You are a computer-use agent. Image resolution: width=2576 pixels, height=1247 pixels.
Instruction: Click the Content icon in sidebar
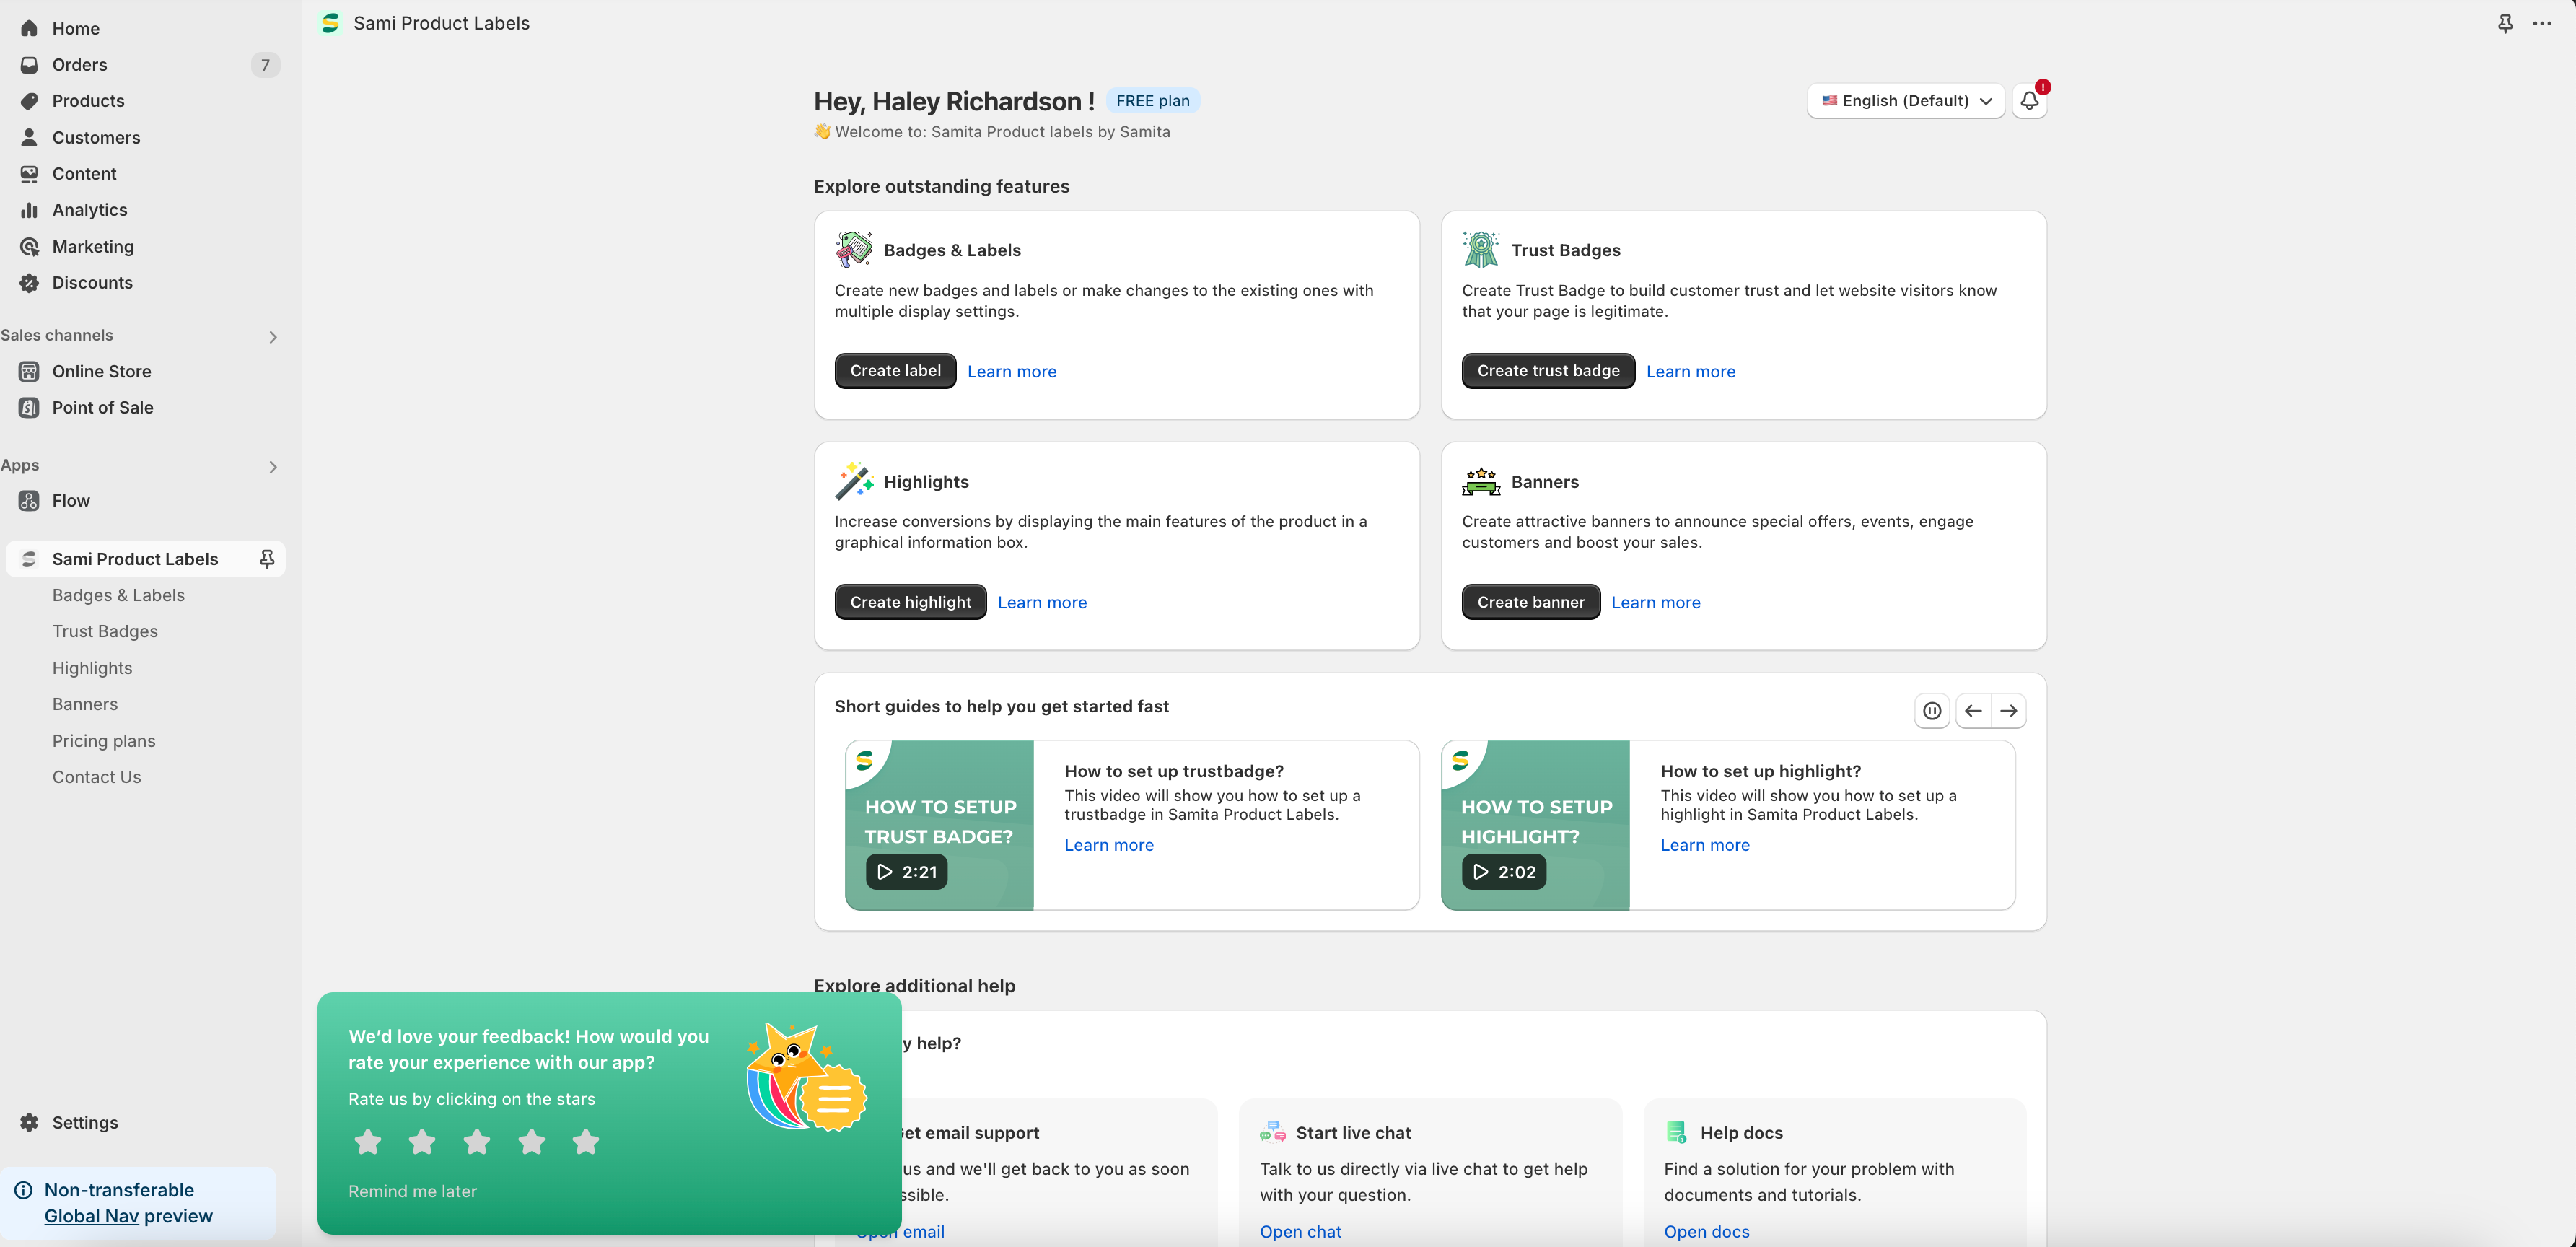[x=29, y=174]
